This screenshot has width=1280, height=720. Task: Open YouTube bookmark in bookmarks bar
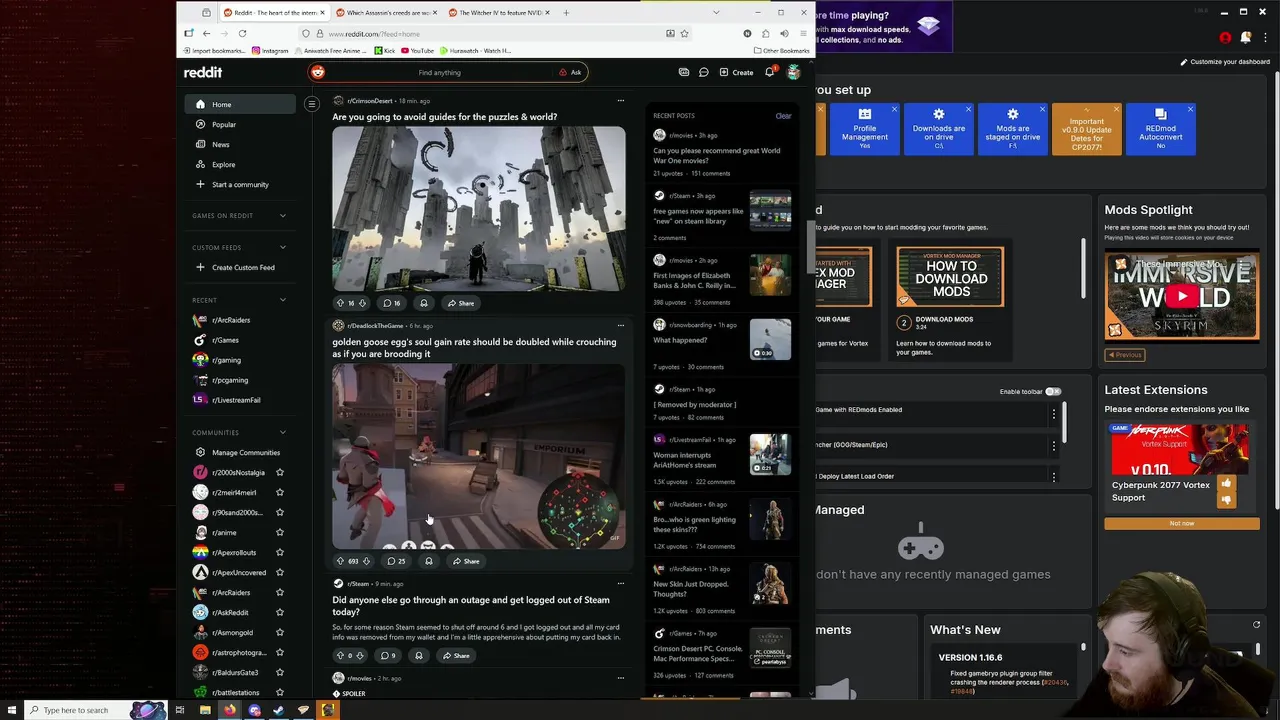pyautogui.click(x=417, y=50)
